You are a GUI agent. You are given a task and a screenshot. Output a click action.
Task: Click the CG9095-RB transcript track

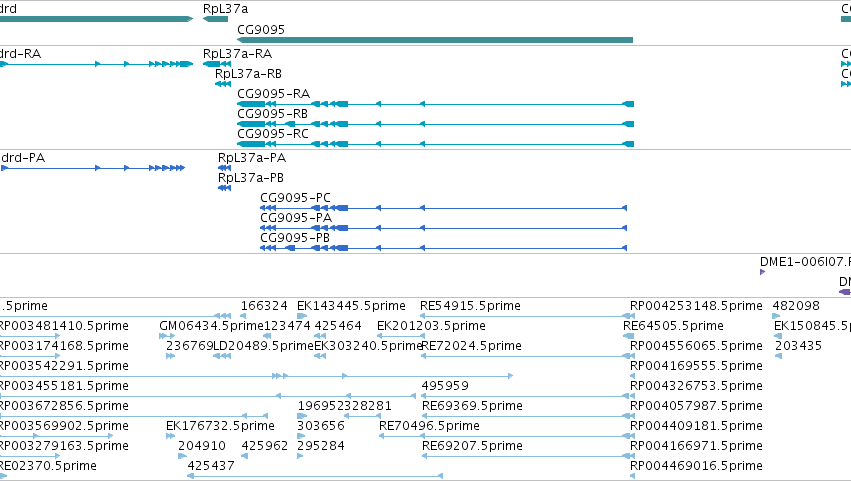click(435, 124)
